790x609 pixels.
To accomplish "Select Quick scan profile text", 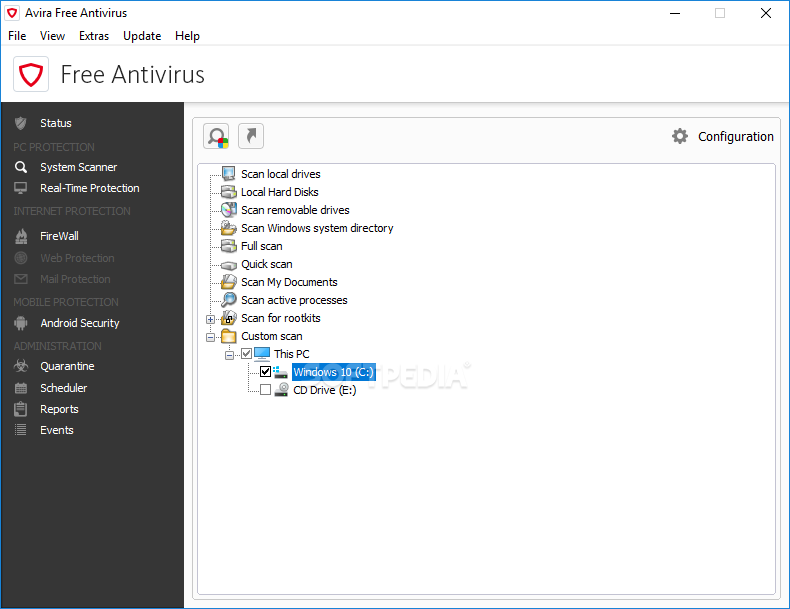I will 267,264.
